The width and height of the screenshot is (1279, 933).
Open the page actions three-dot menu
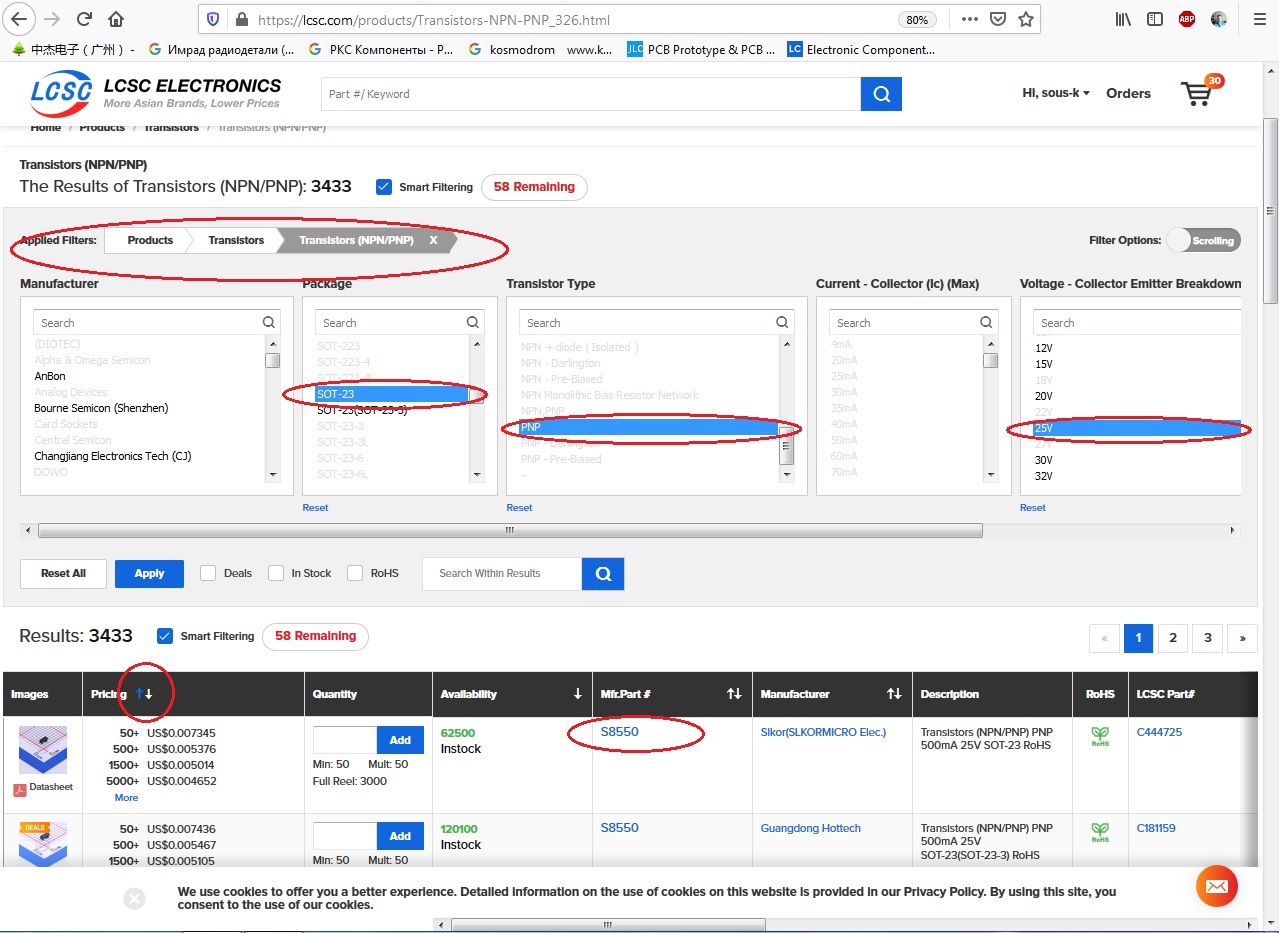pyautogui.click(x=969, y=19)
